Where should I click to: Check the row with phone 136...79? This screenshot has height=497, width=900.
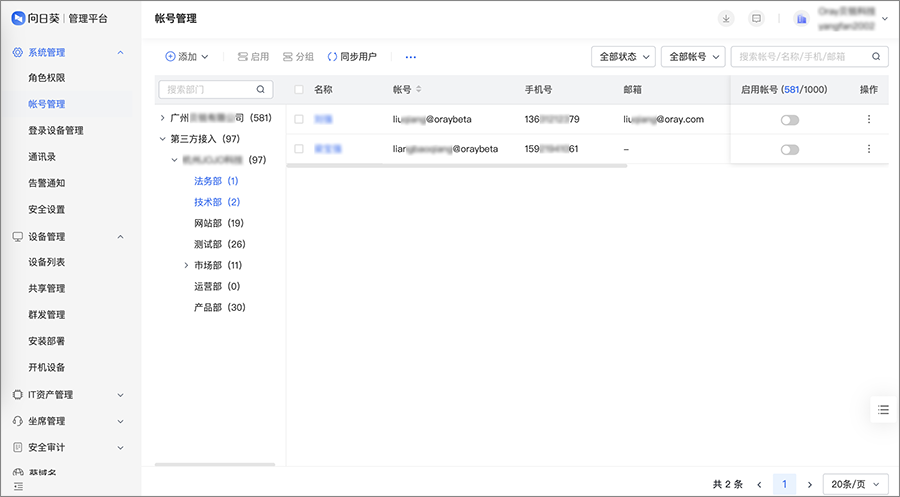coord(298,119)
